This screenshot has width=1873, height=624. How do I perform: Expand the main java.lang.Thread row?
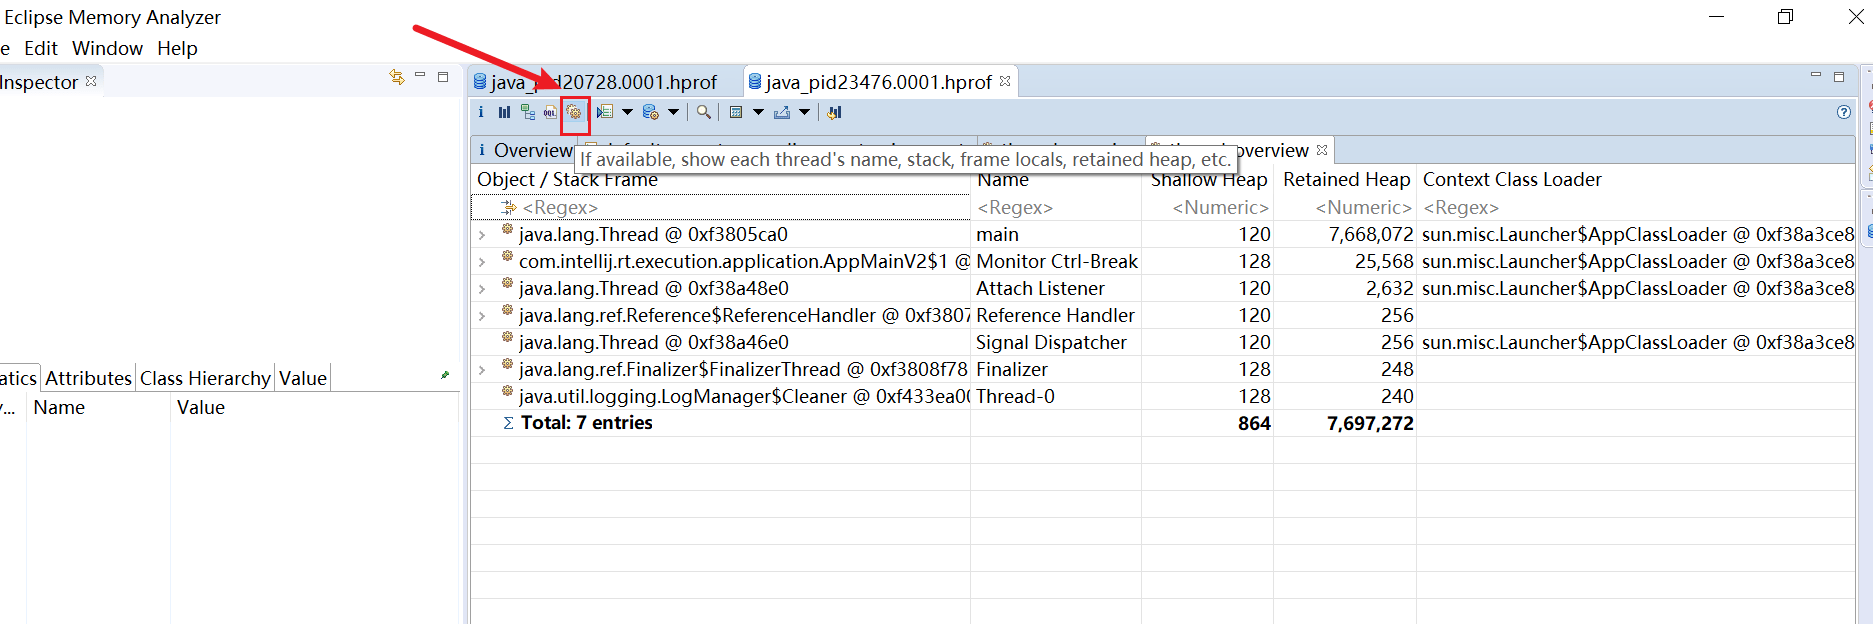click(x=482, y=235)
